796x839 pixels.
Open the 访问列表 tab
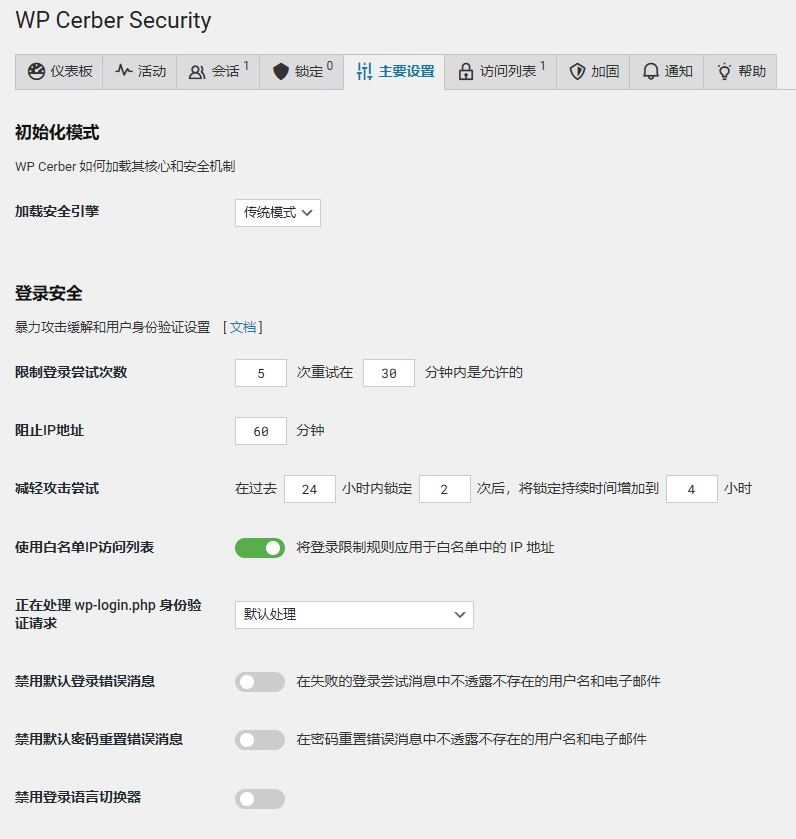tap(501, 72)
